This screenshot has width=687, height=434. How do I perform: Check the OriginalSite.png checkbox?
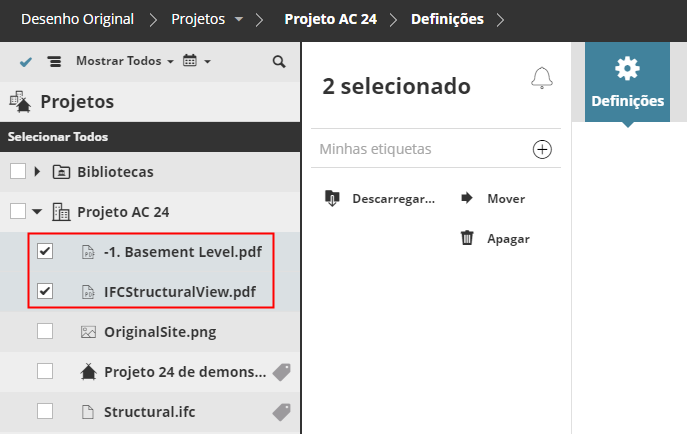click(x=45, y=331)
